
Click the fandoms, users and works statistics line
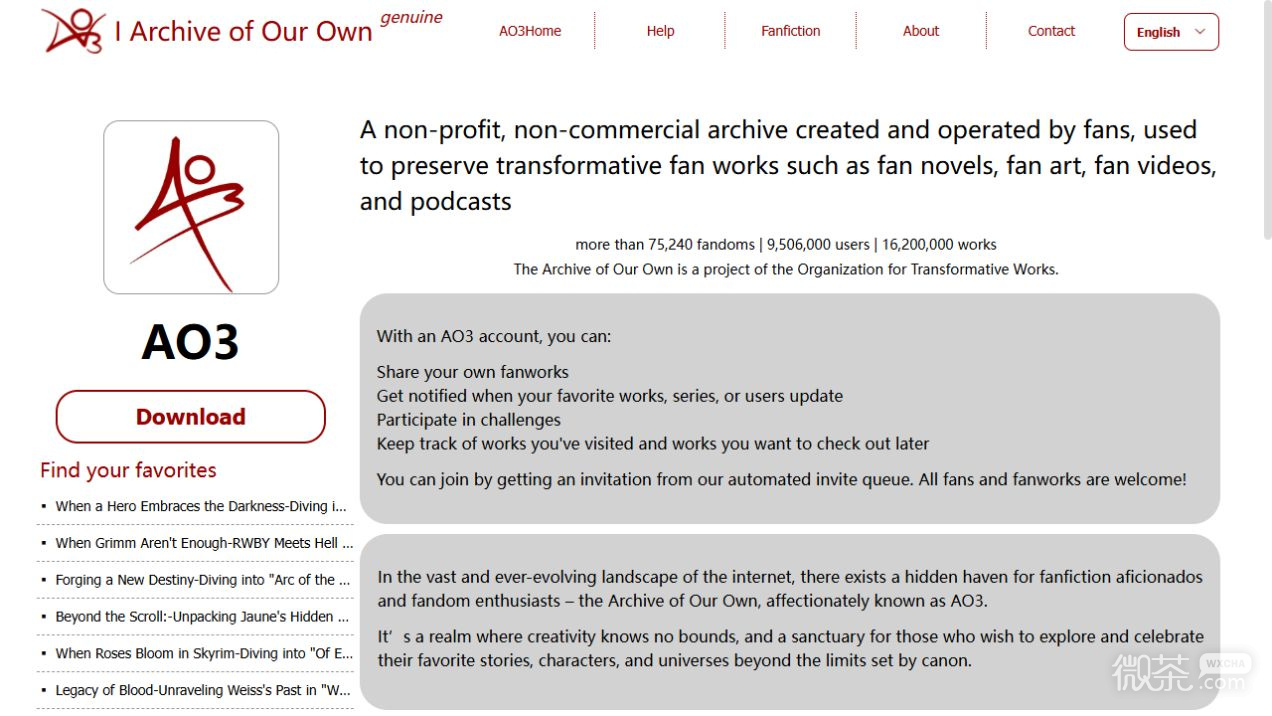[786, 244]
